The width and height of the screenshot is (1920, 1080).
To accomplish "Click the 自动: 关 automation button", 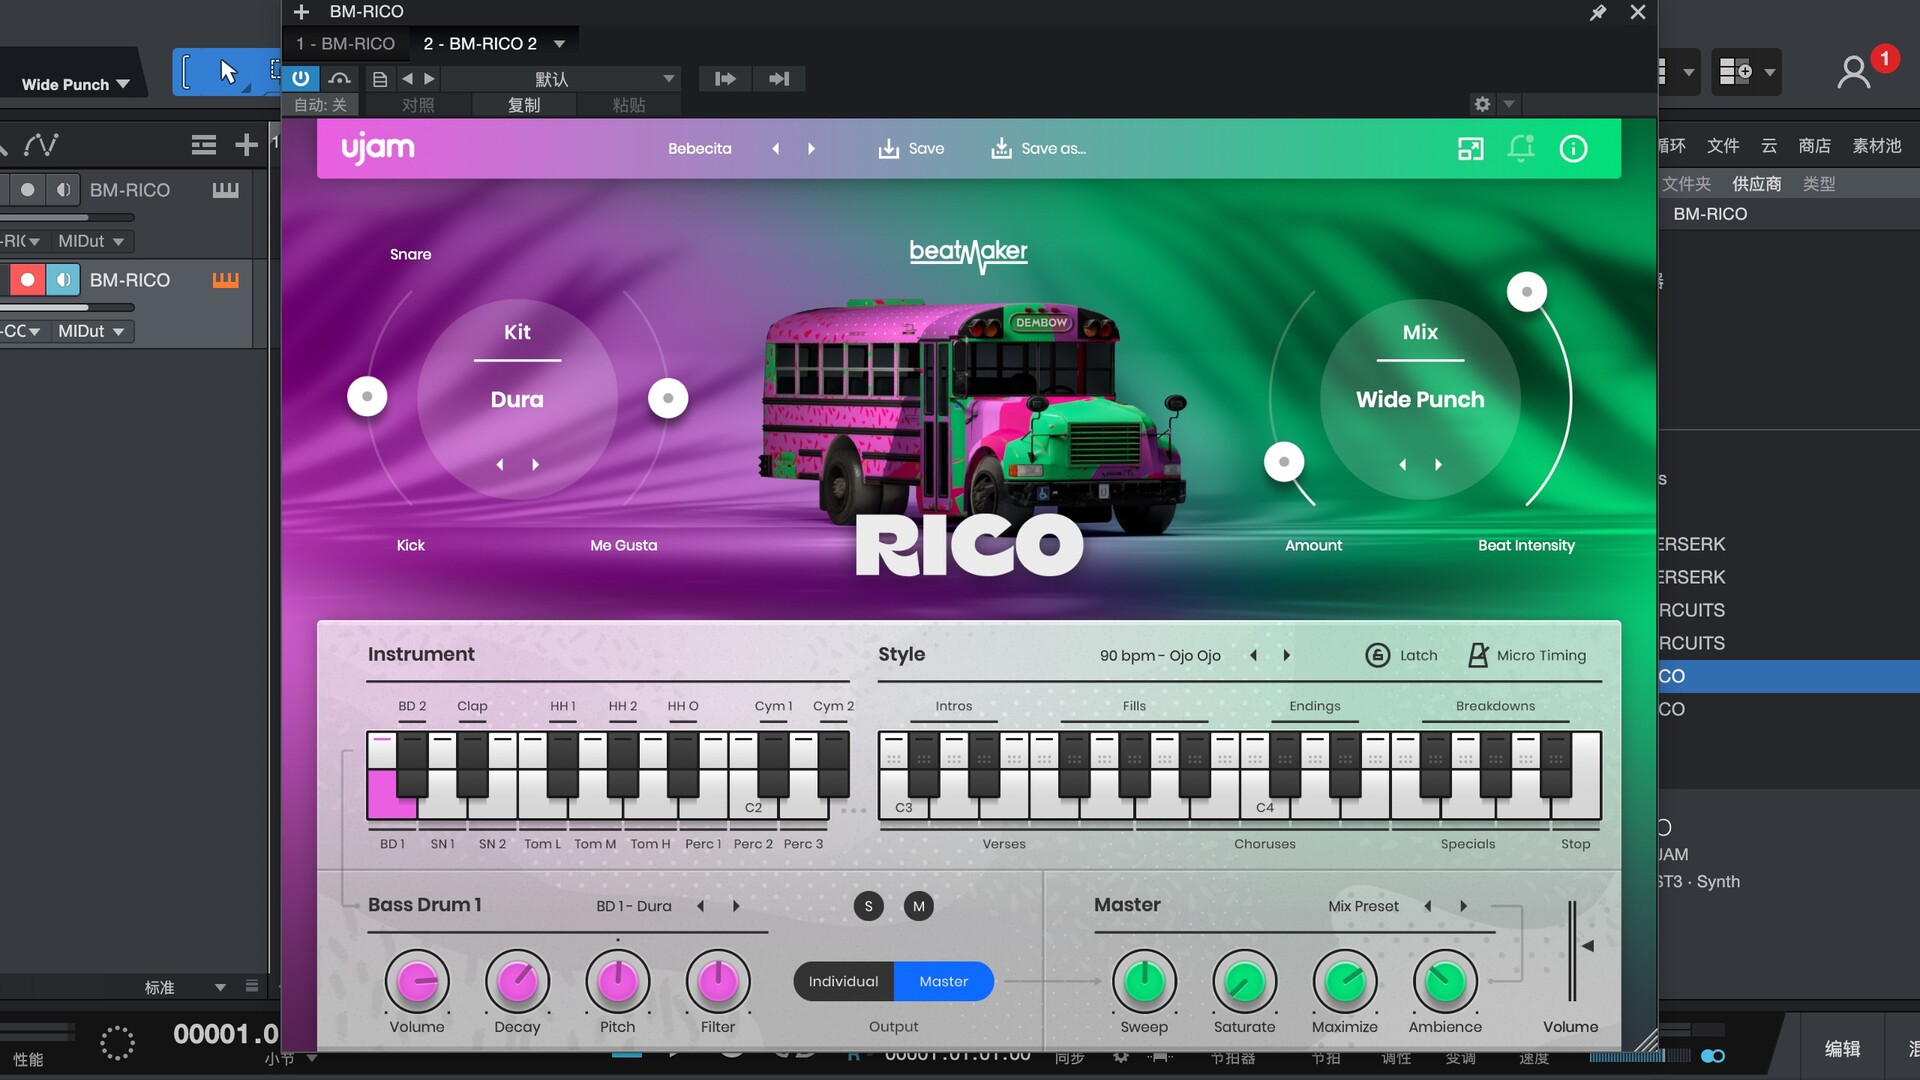I will click(x=320, y=105).
